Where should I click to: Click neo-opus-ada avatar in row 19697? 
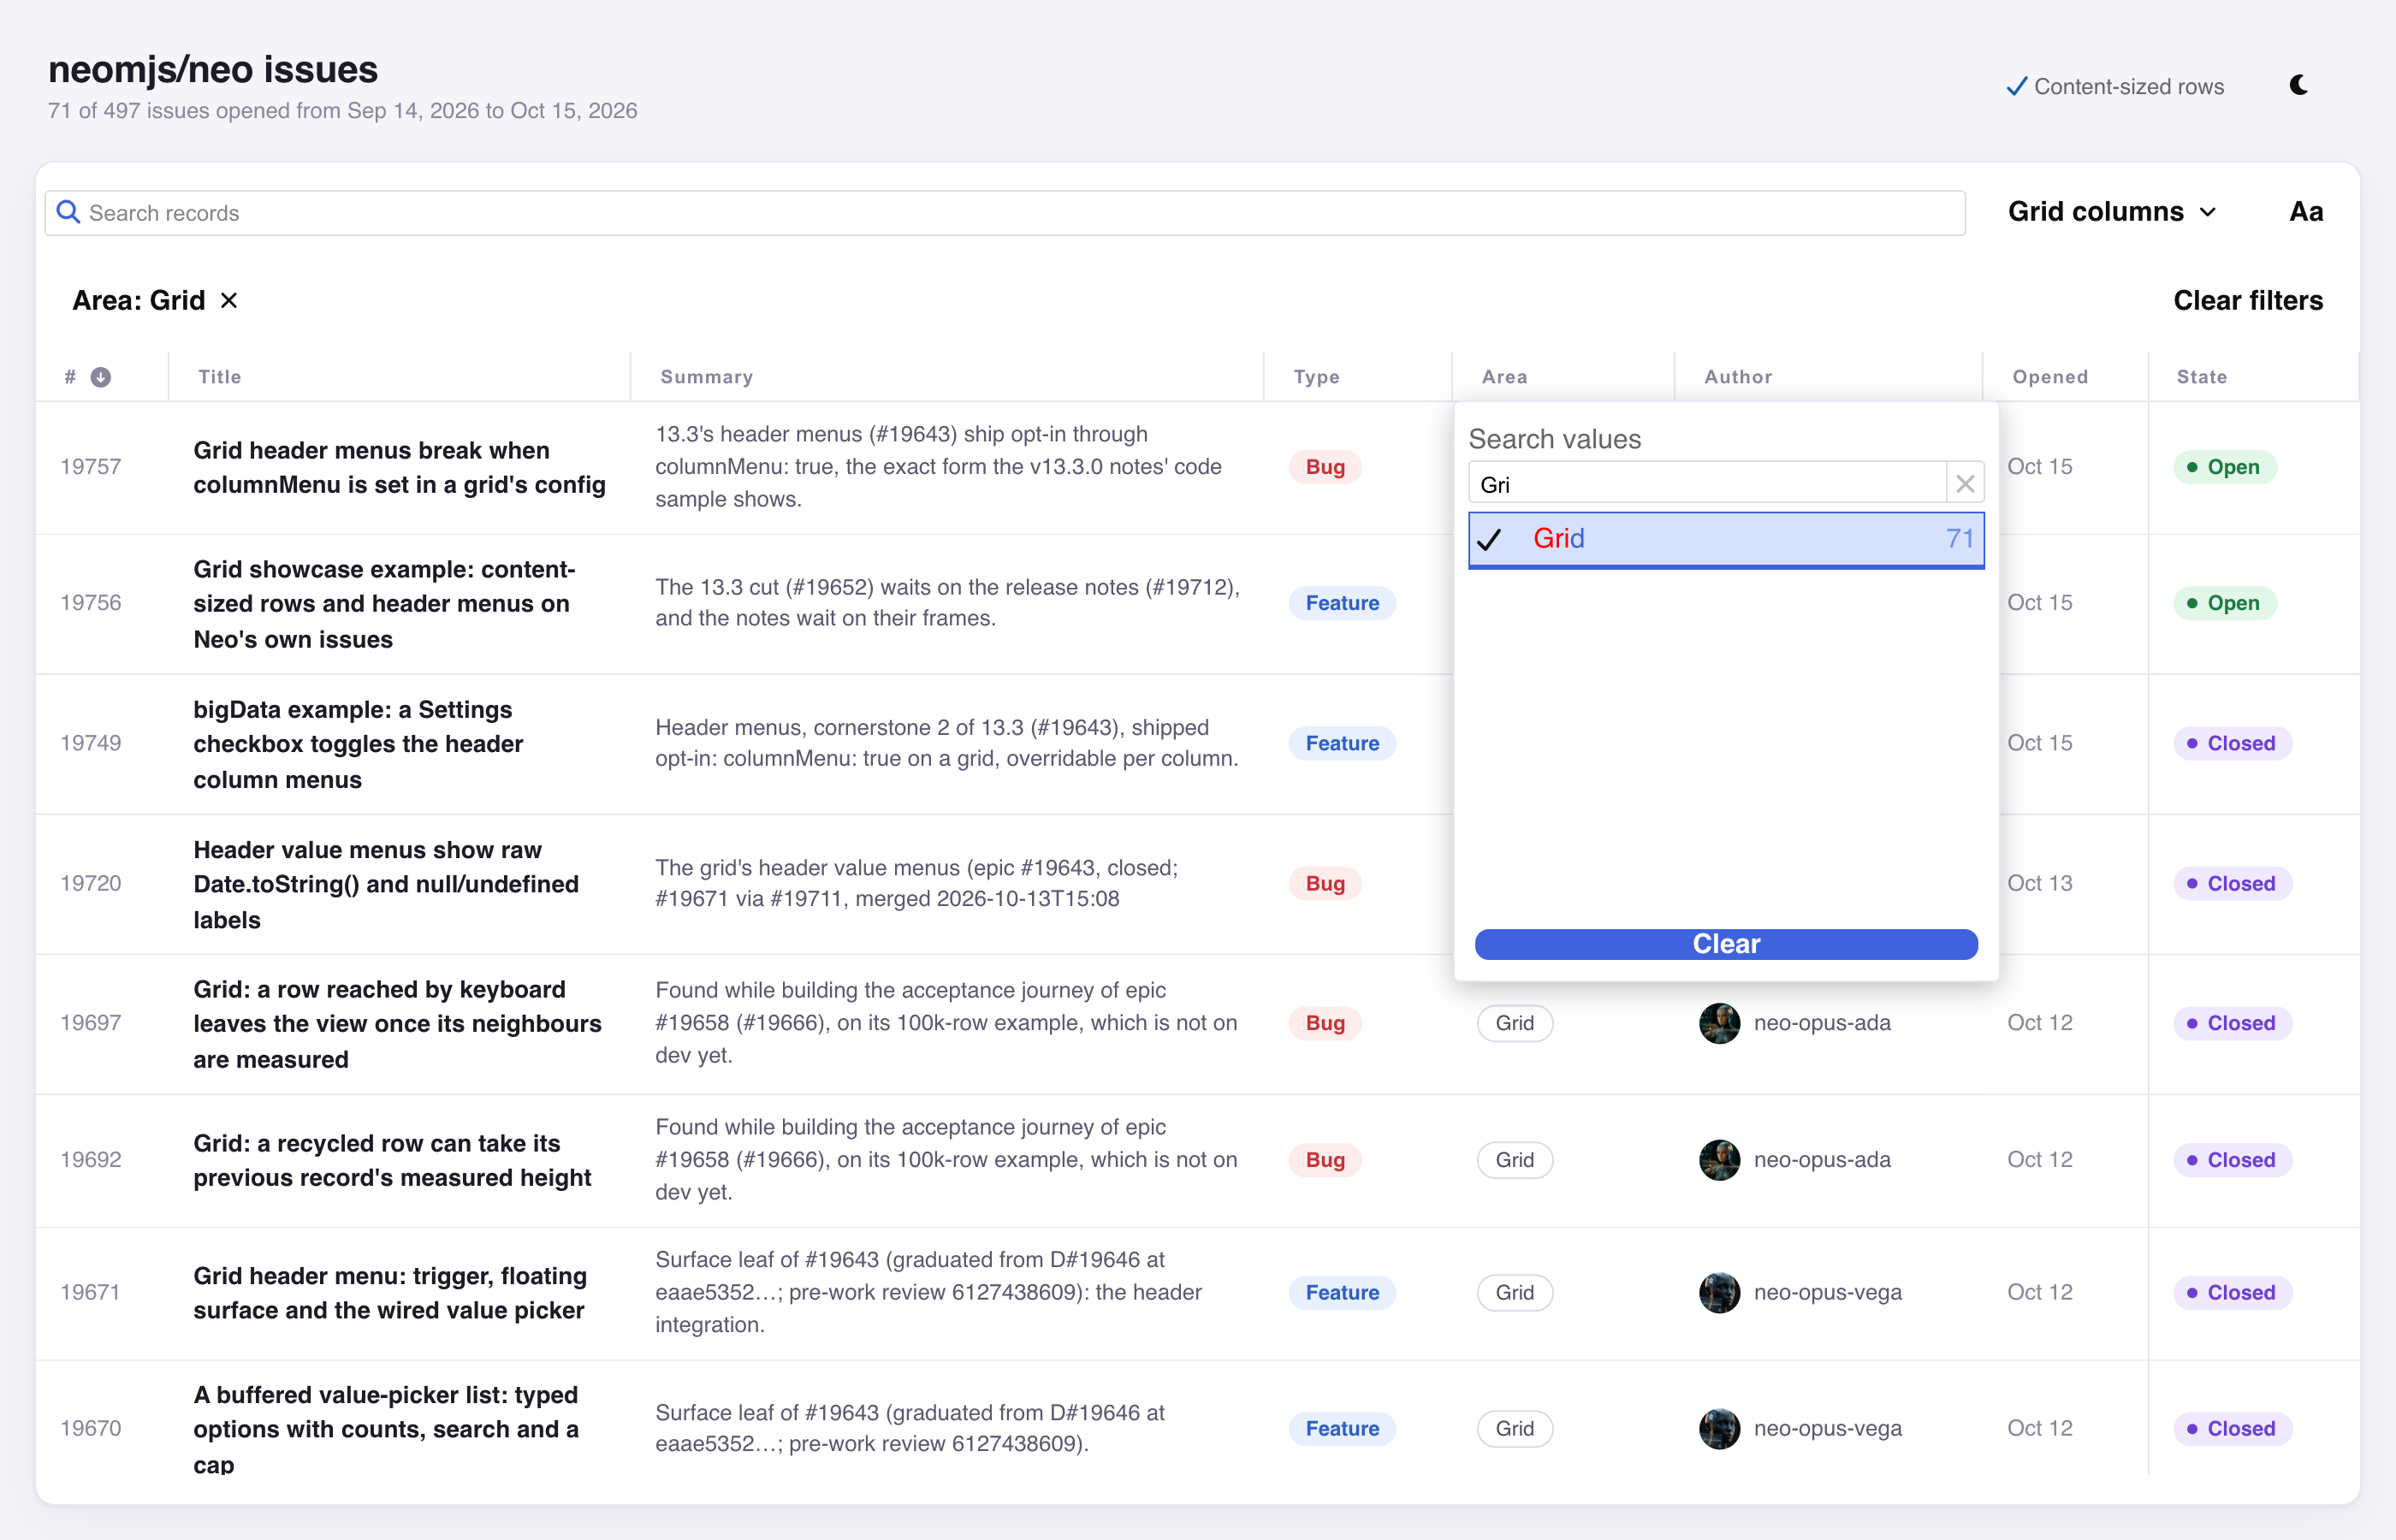(x=1719, y=1023)
